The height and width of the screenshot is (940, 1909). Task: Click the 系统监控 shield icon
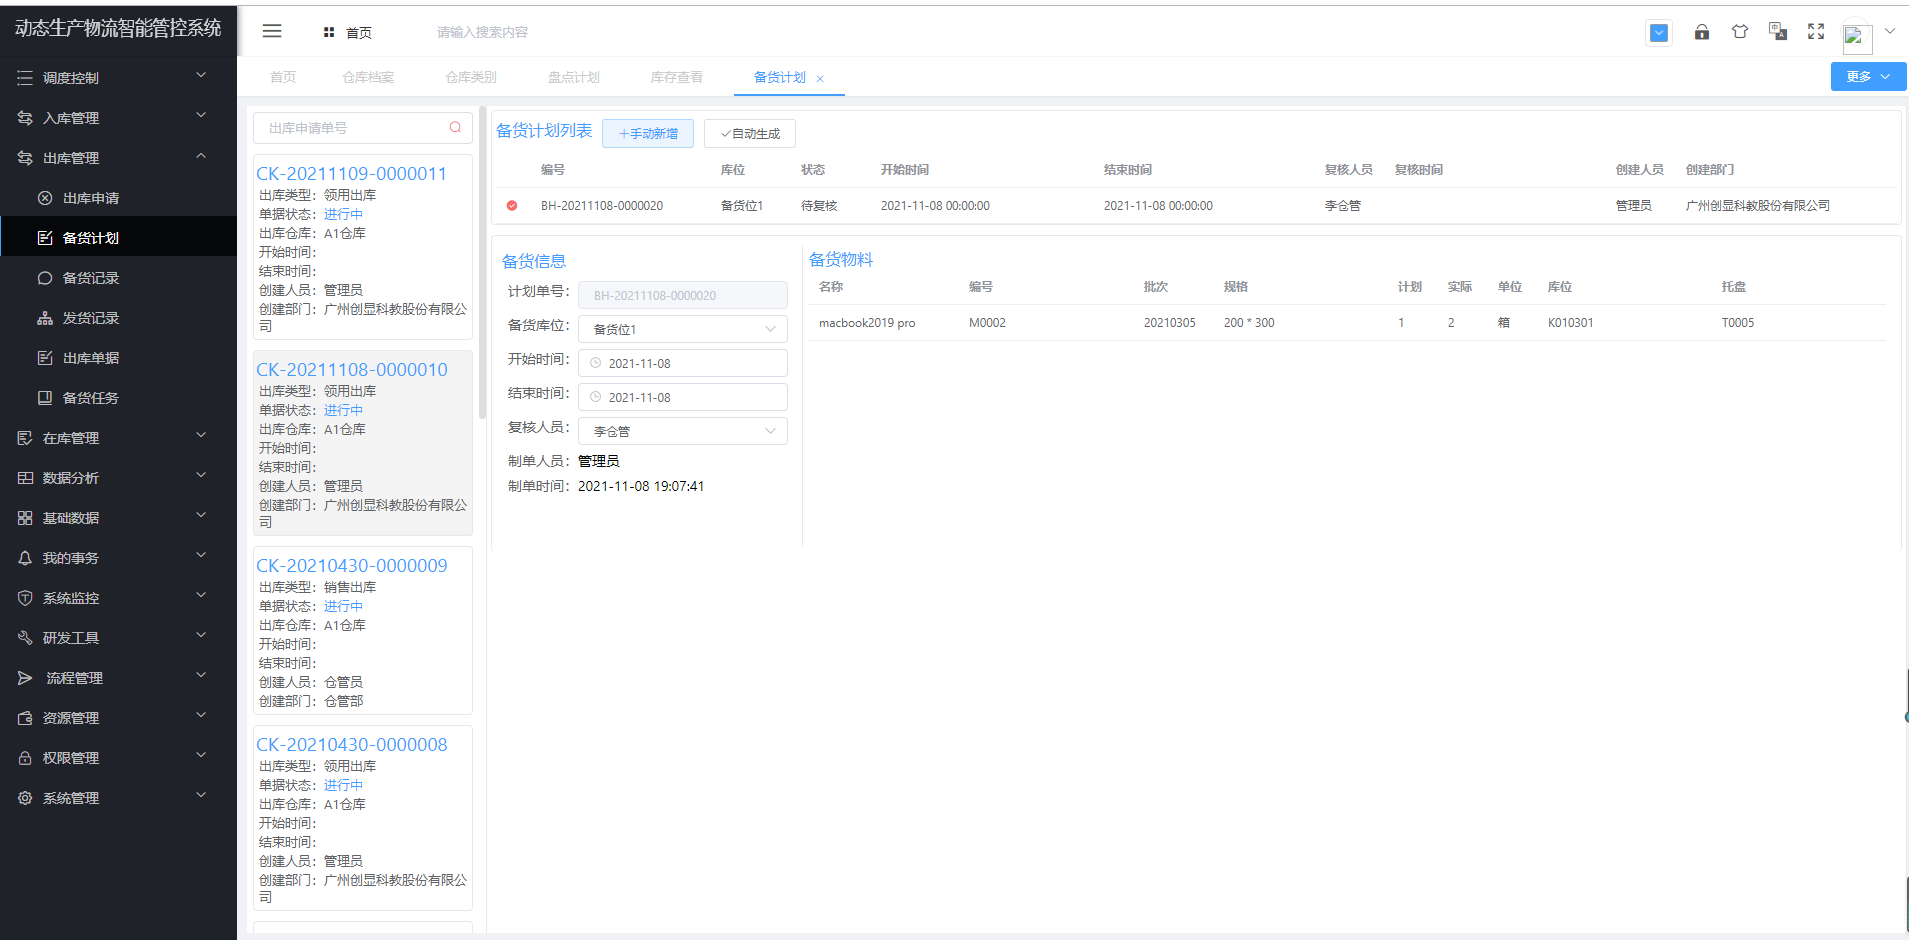pyautogui.click(x=25, y=598)
